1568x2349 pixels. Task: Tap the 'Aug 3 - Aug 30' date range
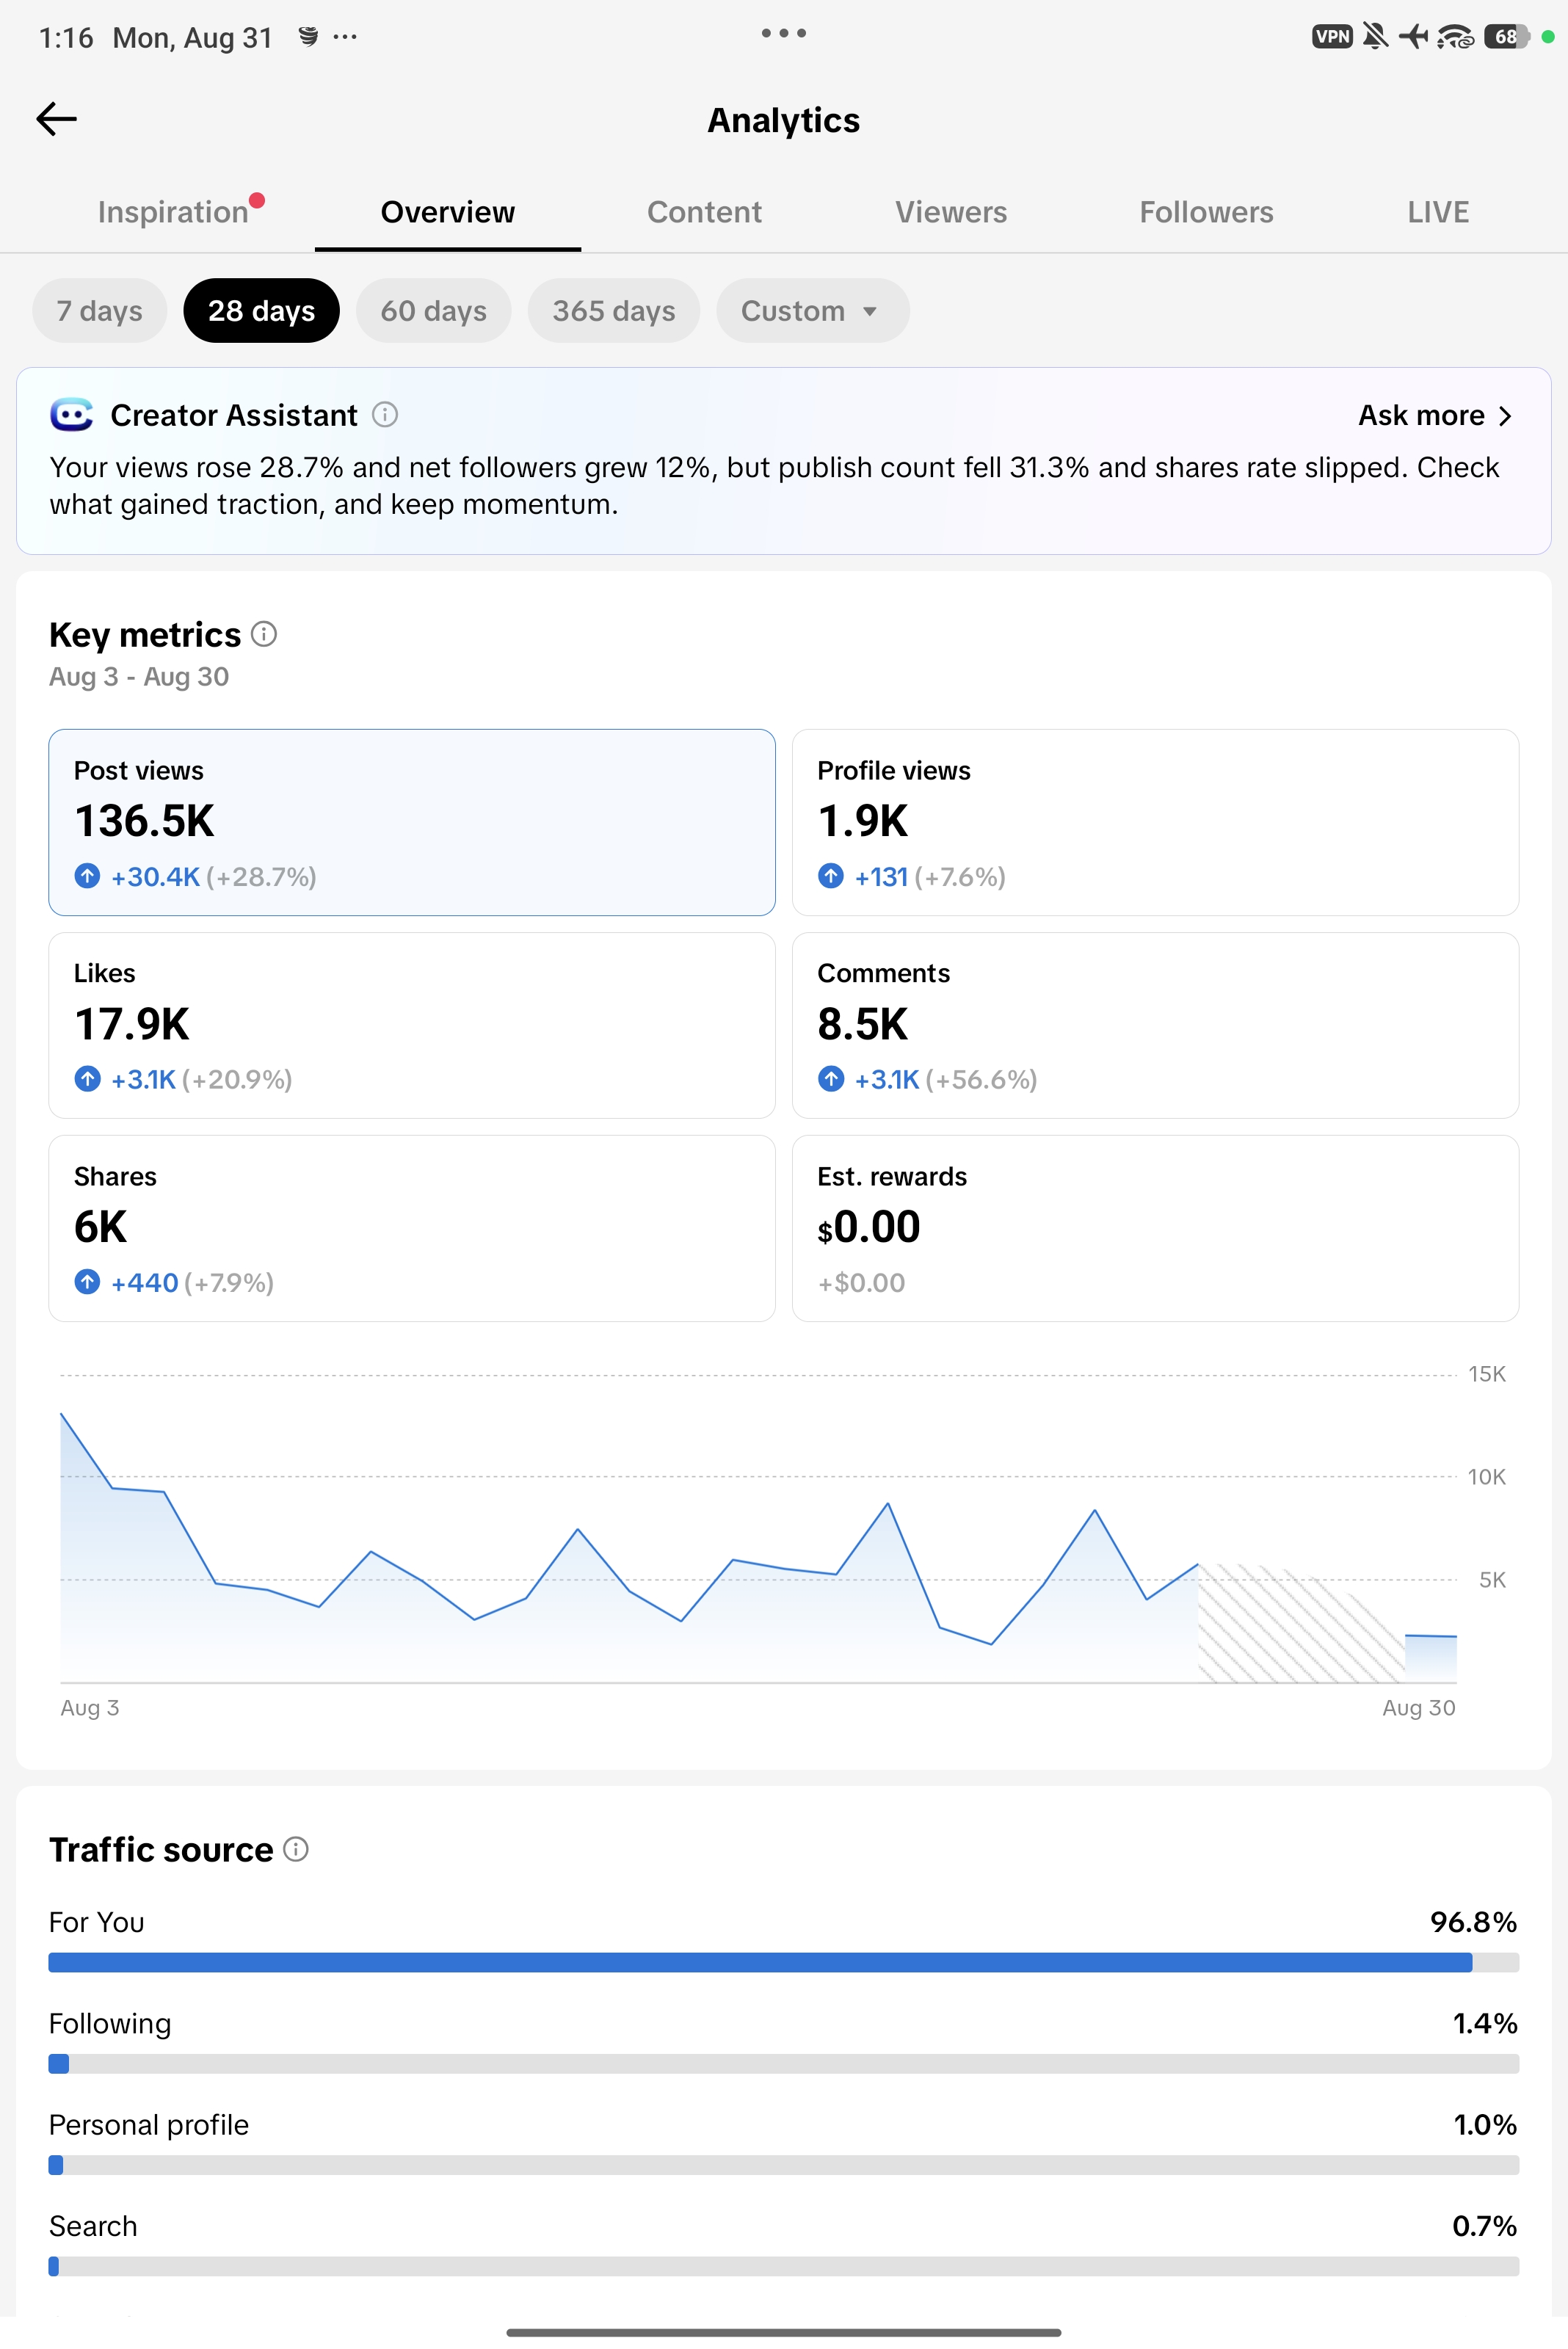click(x=139, y=677)
